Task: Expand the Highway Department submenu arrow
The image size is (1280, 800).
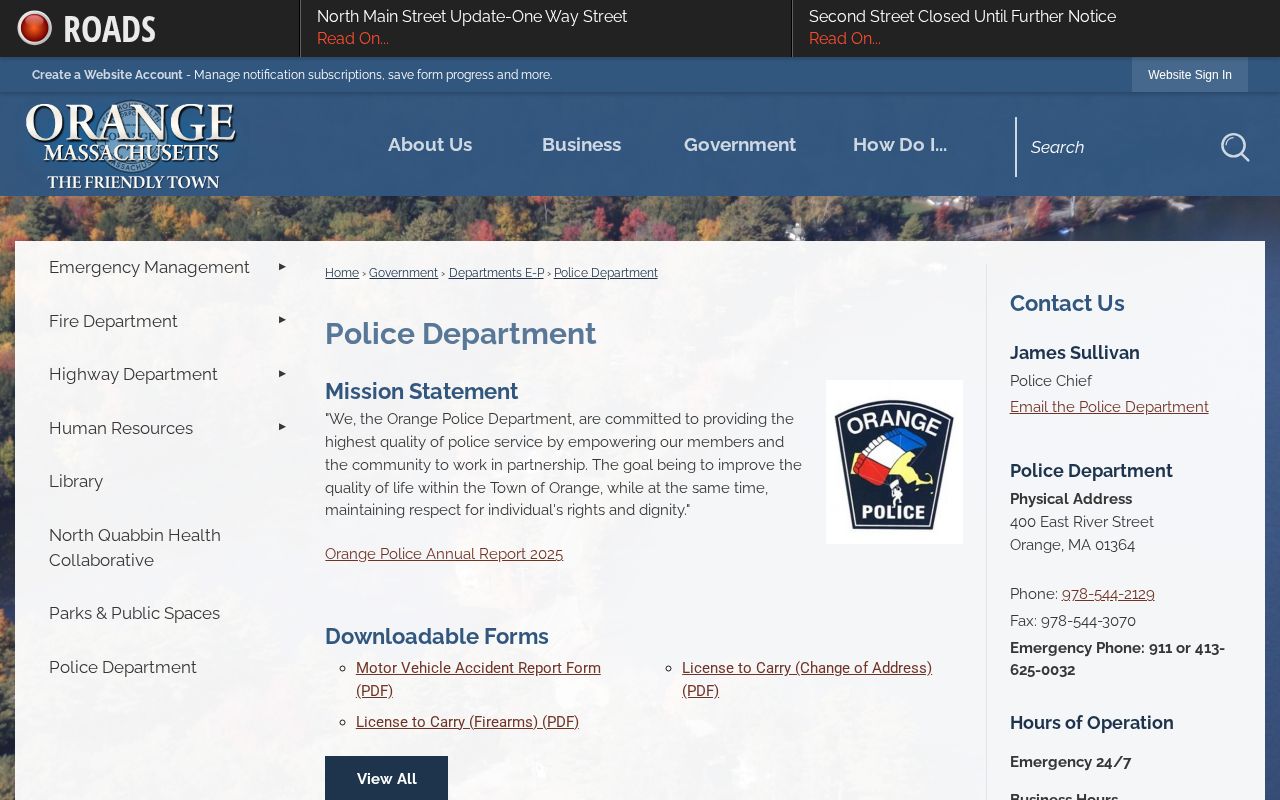Action: coord(282,374)
